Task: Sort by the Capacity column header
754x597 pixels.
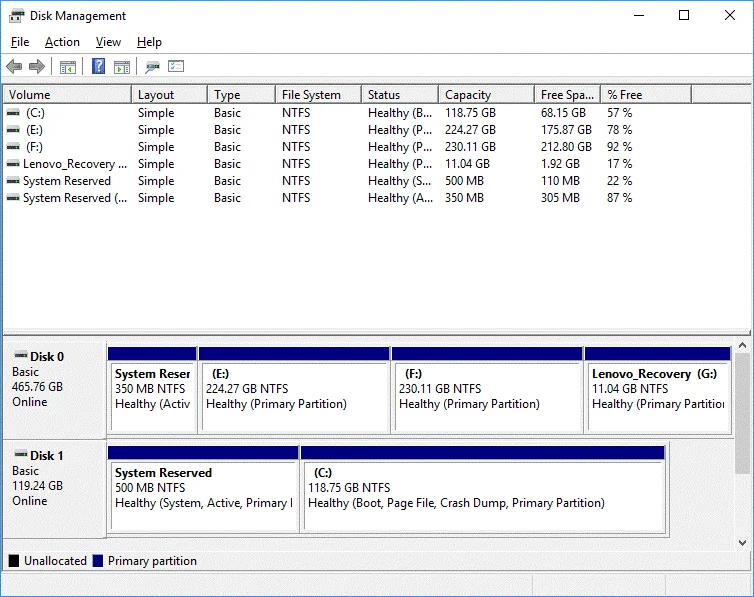Action: 487,95
